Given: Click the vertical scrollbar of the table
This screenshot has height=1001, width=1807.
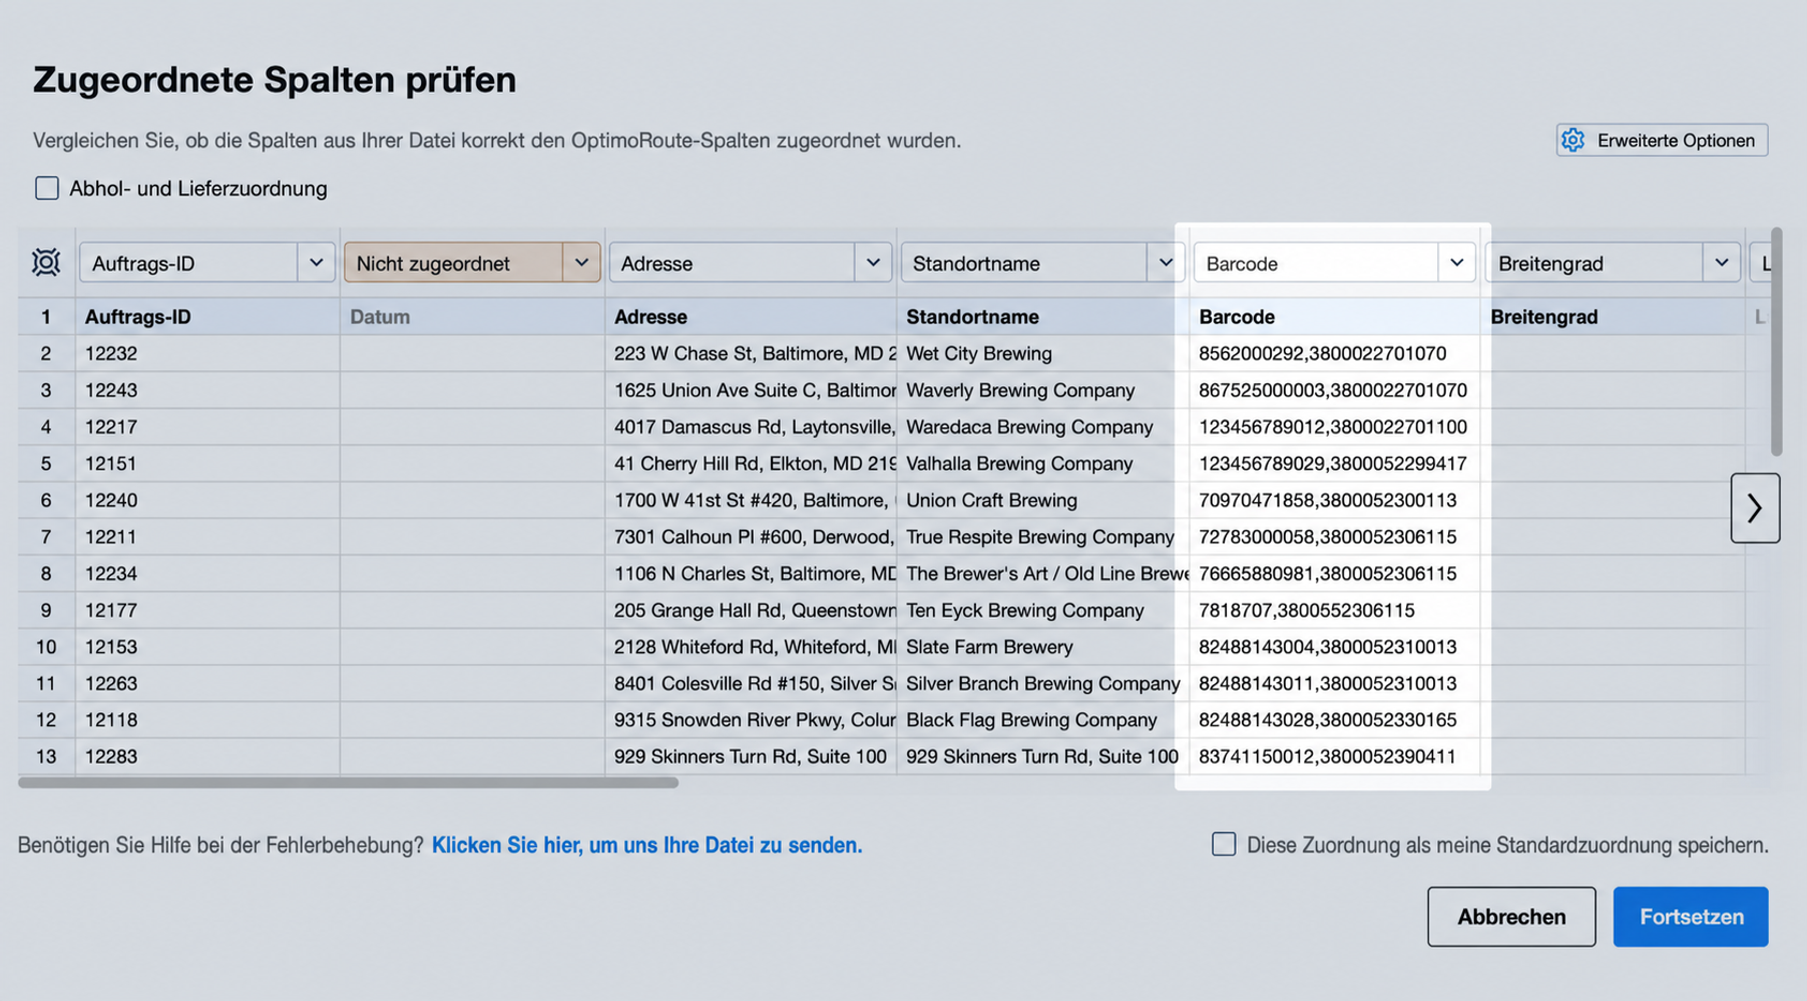Looking at the screenshot, I should pos(1776,342).
